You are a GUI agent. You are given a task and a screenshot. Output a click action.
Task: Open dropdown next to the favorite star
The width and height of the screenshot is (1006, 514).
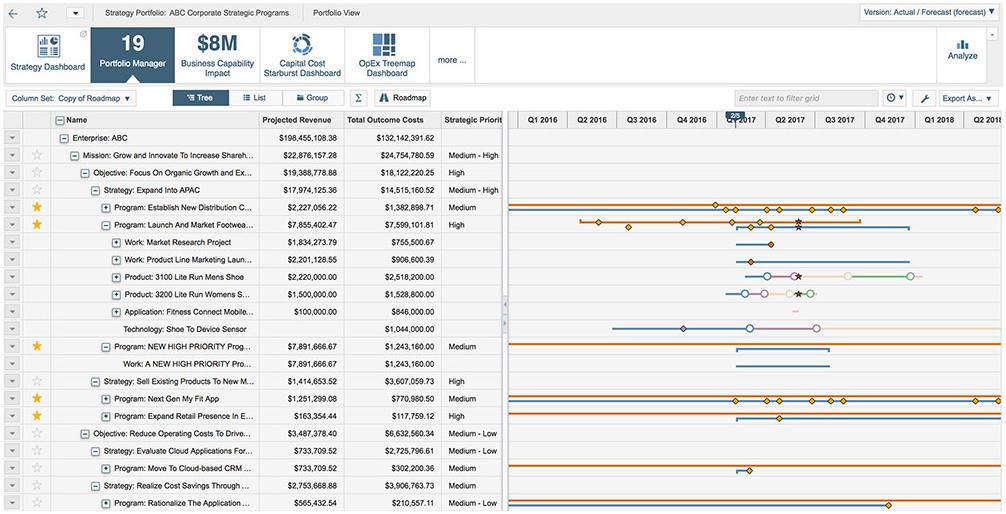pyautogui.click(x=75, y=13)
